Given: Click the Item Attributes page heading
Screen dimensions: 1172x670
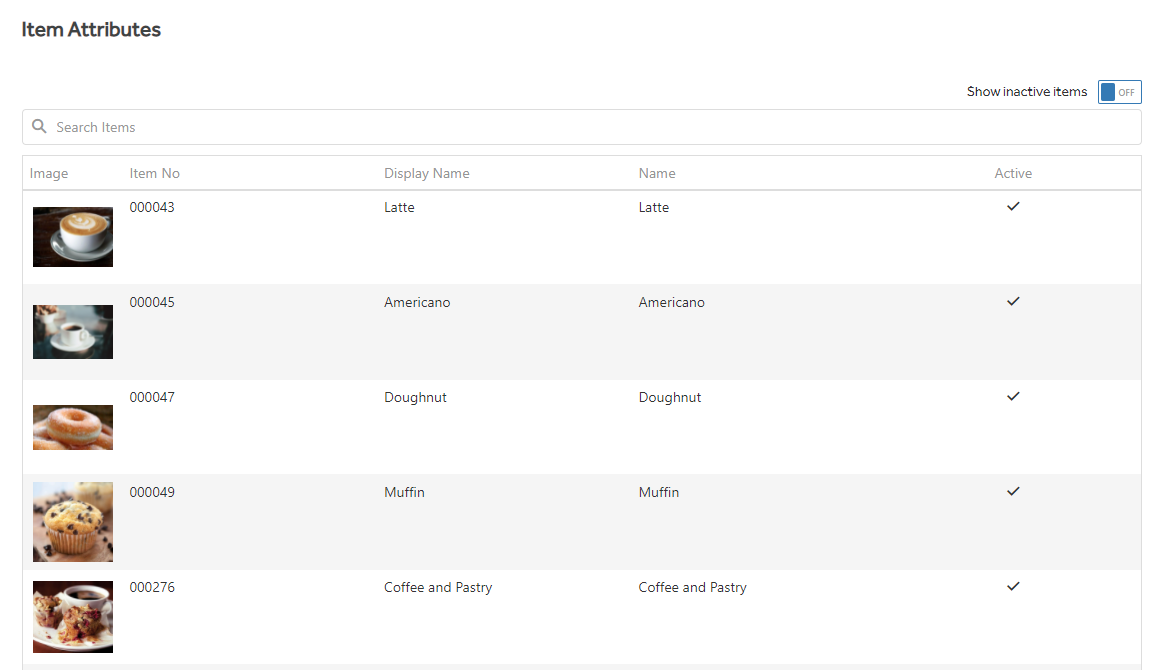Looking at the screenshot, I should click(91, 29).
